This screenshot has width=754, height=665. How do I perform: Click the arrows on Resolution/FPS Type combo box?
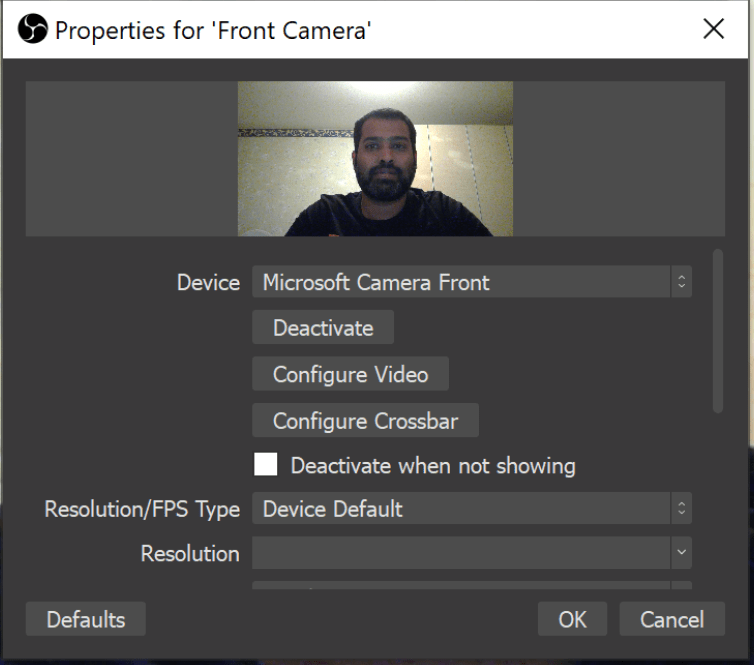681,508
